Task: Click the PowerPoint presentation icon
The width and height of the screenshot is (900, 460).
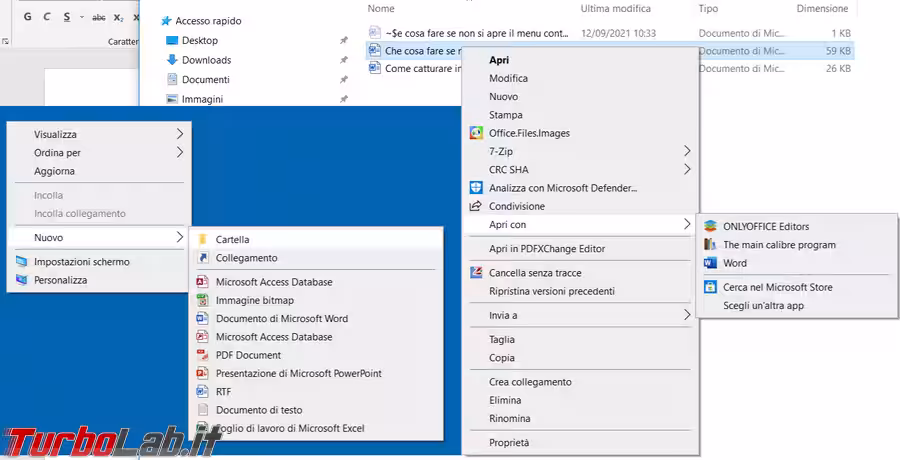Action: 203,373
